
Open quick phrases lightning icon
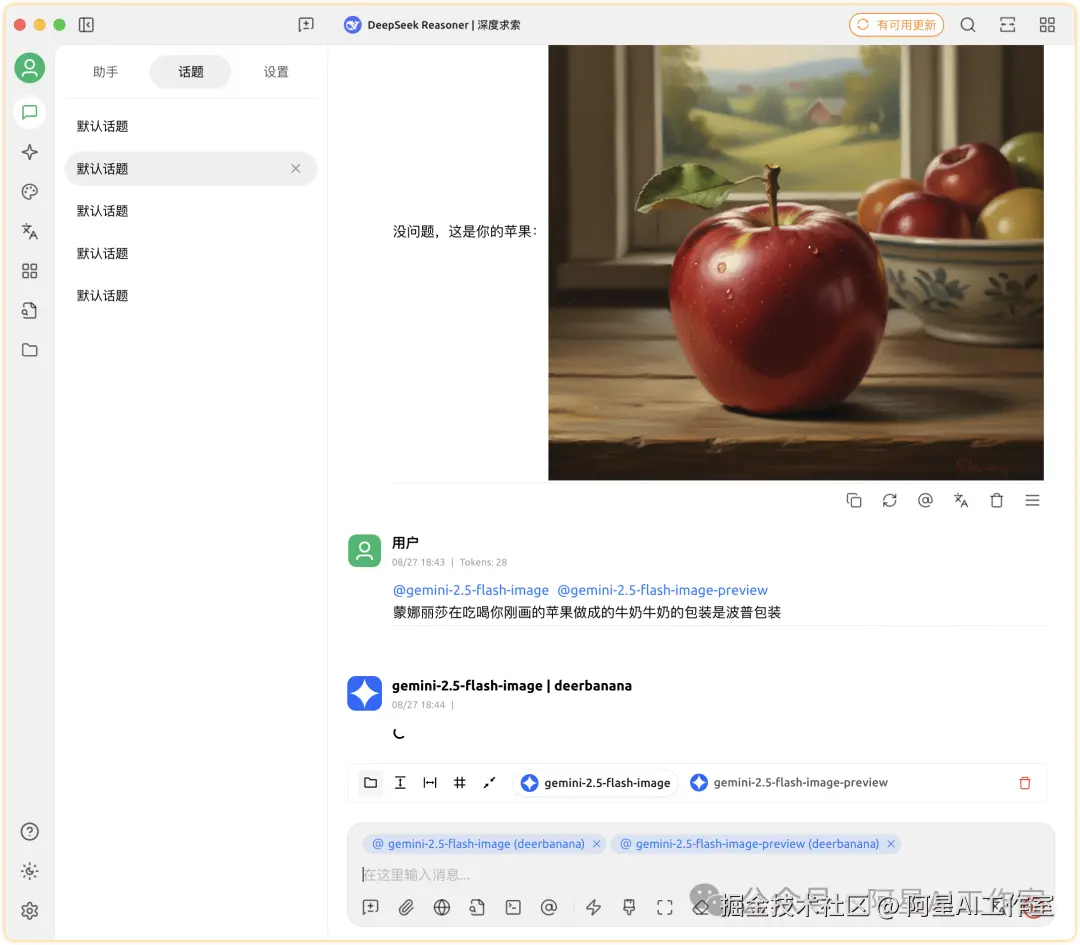click(x=594, y=908)
